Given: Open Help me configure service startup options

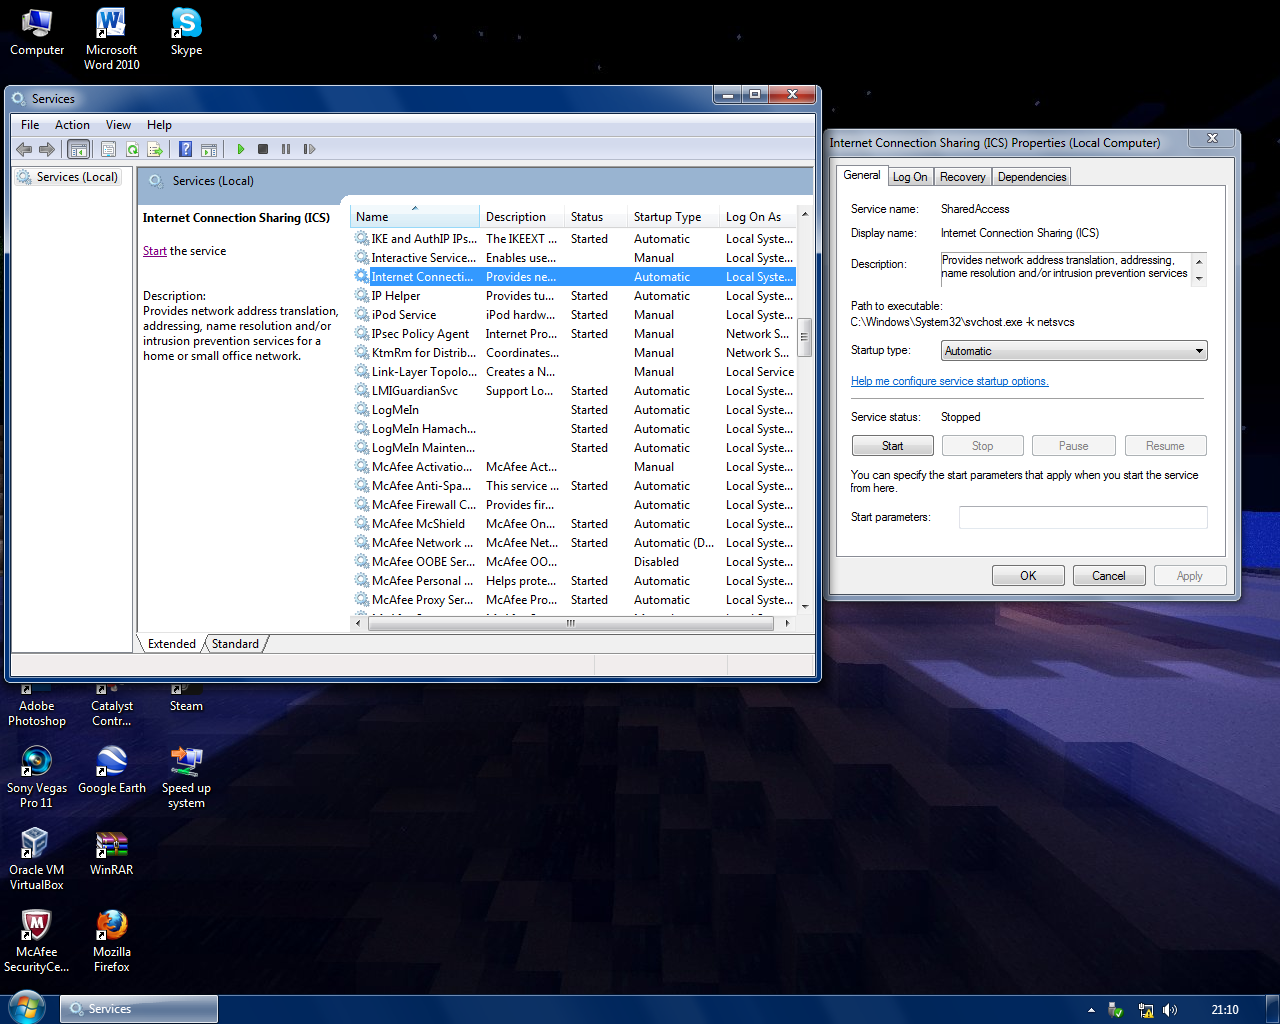Looking at the screenshot, I should (x=949, y=381).
